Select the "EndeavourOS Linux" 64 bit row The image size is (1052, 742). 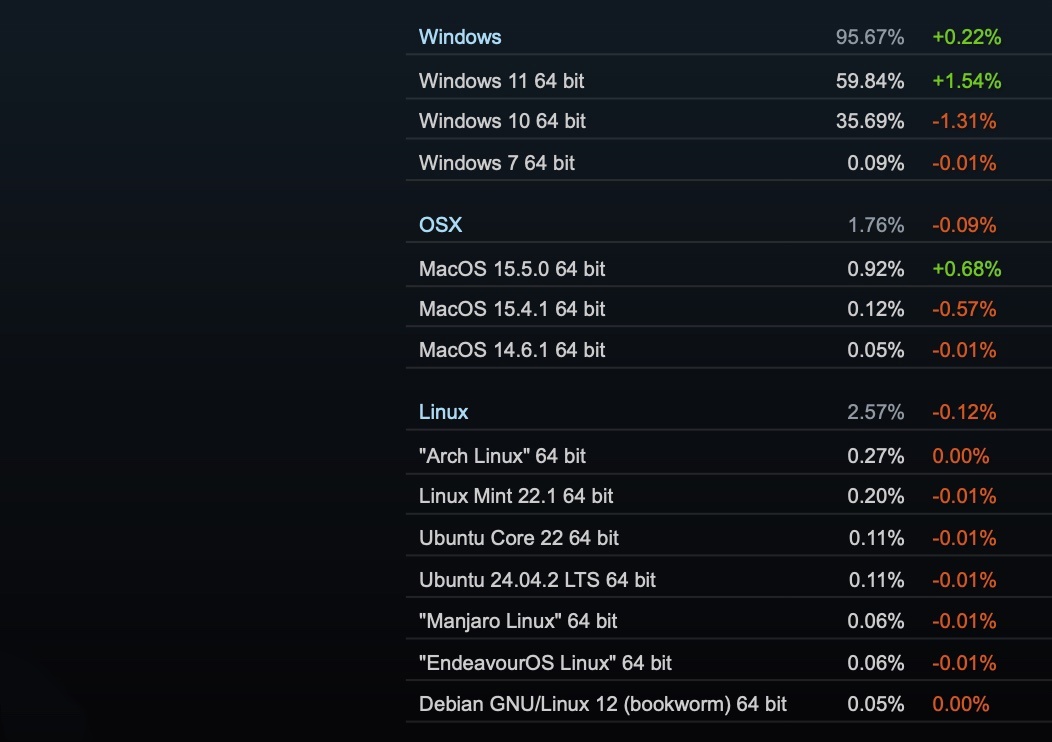coord(545,663)
